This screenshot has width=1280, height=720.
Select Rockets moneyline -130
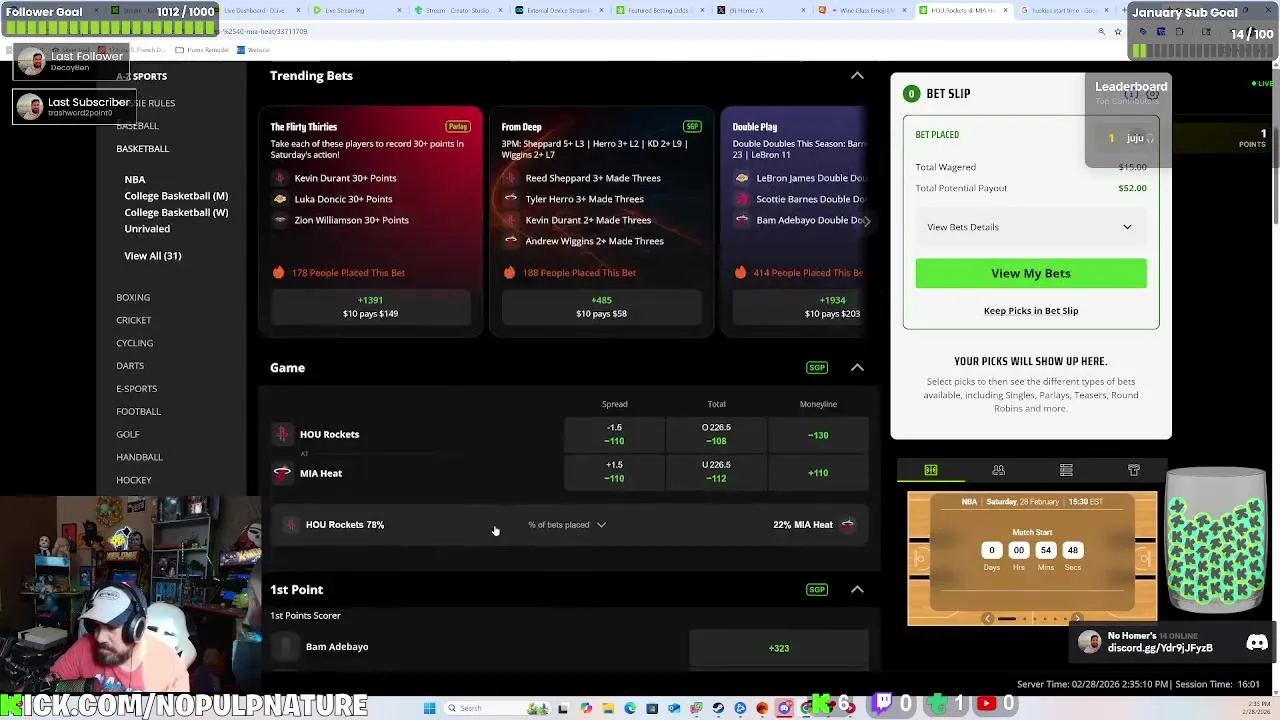coord(818,435)
